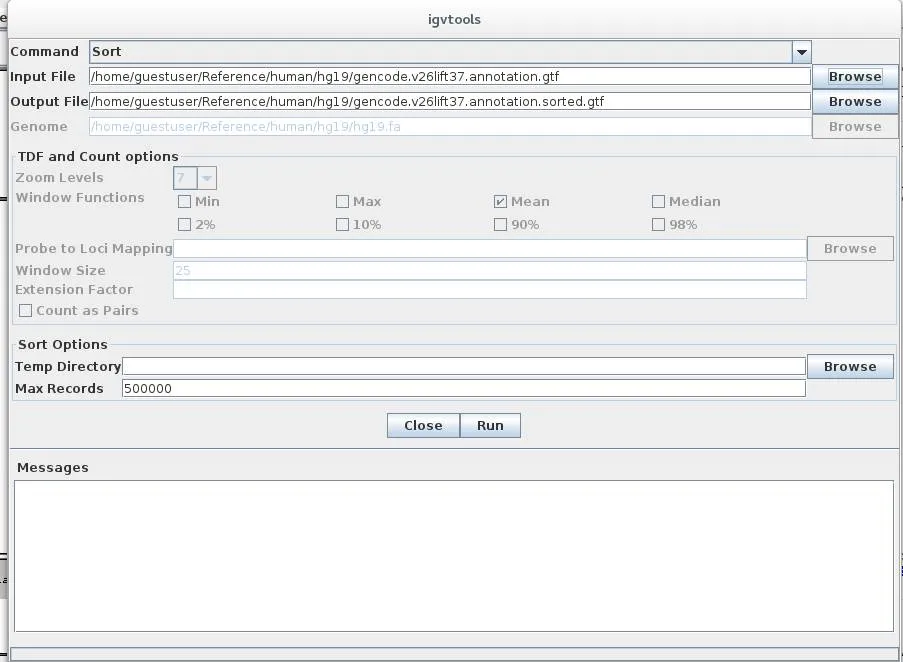Viewport: 903px width, 662px height.
Task: Click the Messages label
Action: [x=53, y=467]
